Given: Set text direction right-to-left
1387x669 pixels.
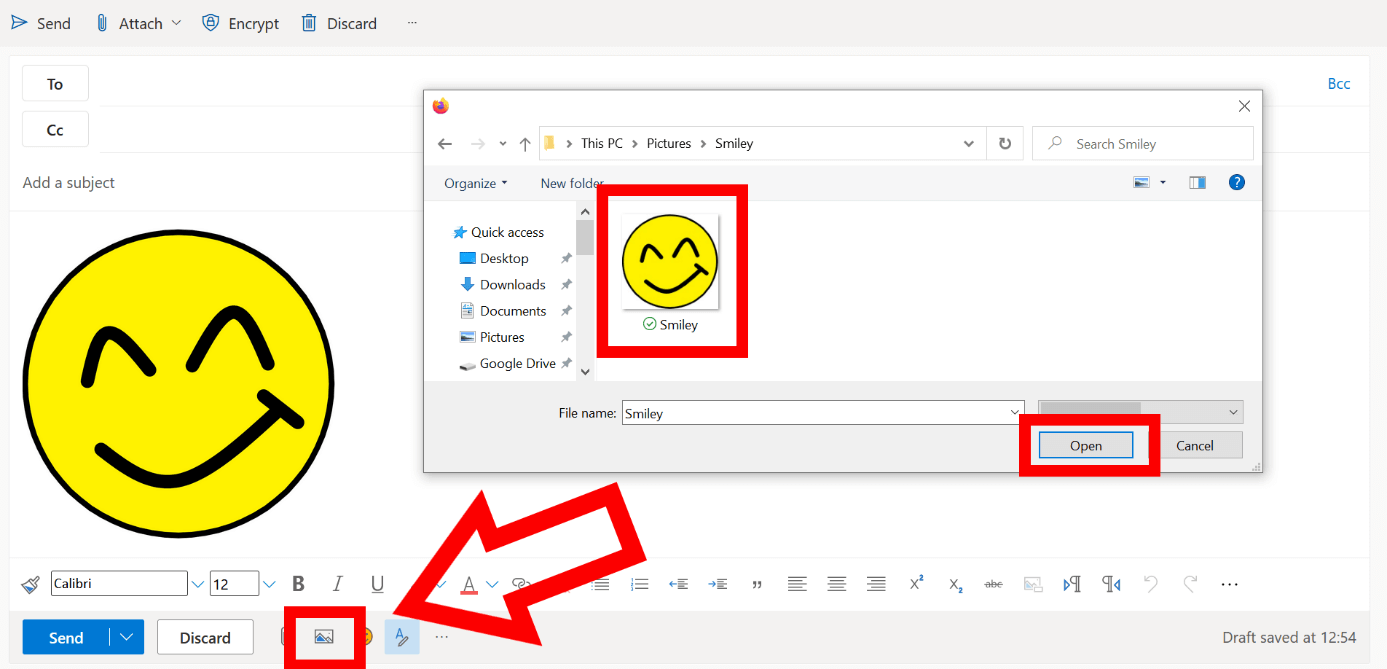Looking at the screenshot, I should click(x=1110, y=583).
